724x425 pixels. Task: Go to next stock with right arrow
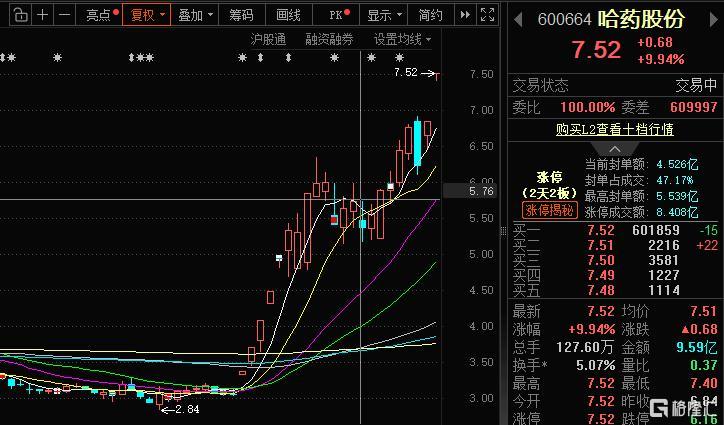(714, 19)
